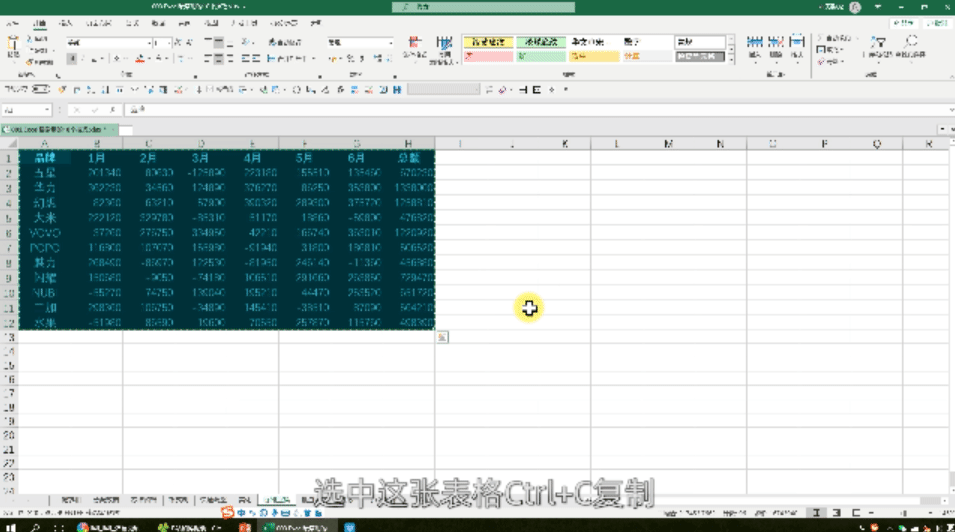Open the font size dropdown

tap(169, 43)
